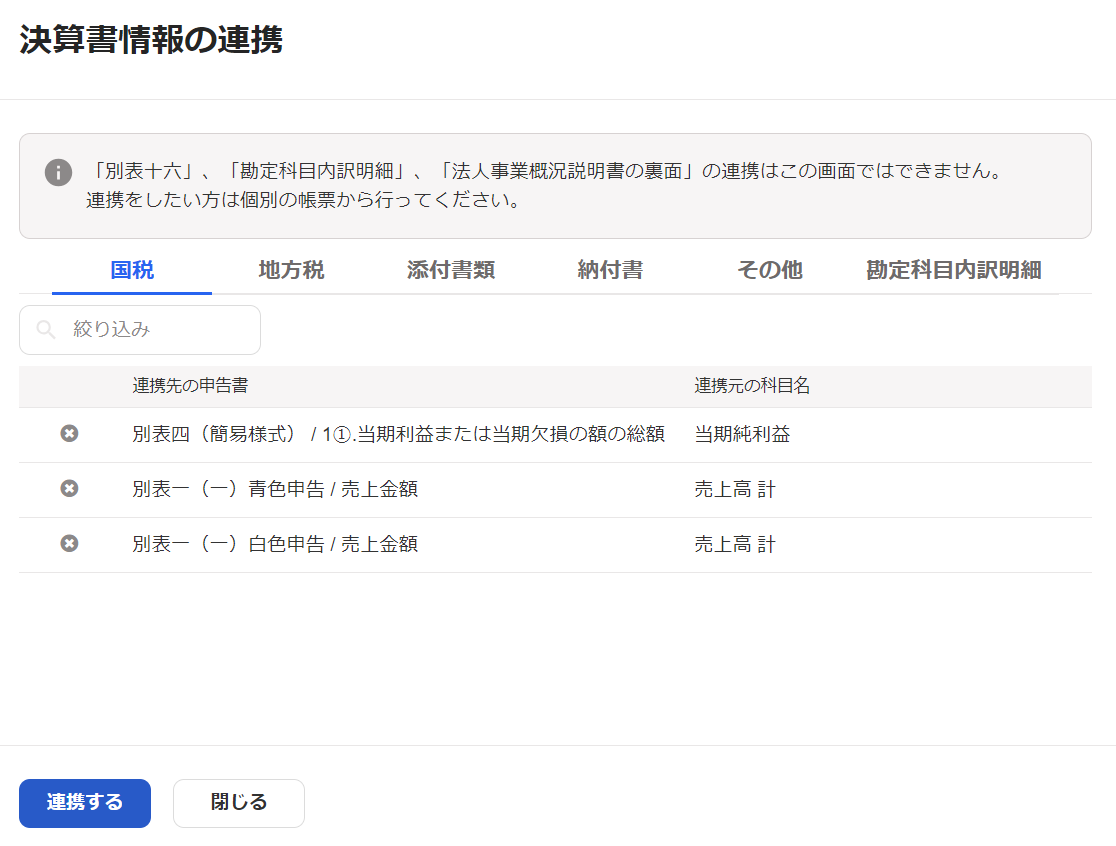Click the 連携元の科目名 column header
The width and height of the screenshot is (1116, 846).
[752, 386]
